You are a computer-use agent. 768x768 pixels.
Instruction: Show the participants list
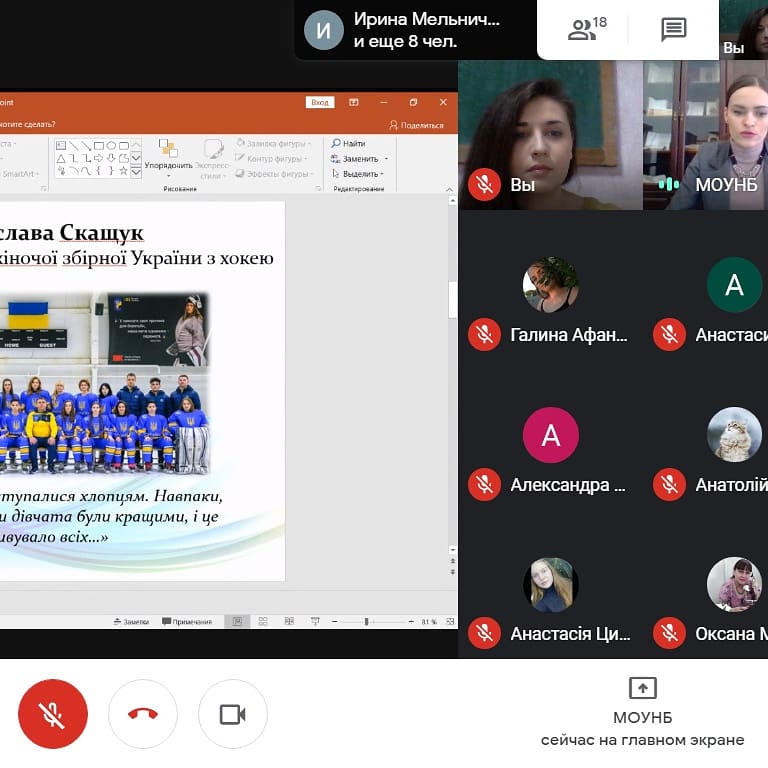[586, 30]
